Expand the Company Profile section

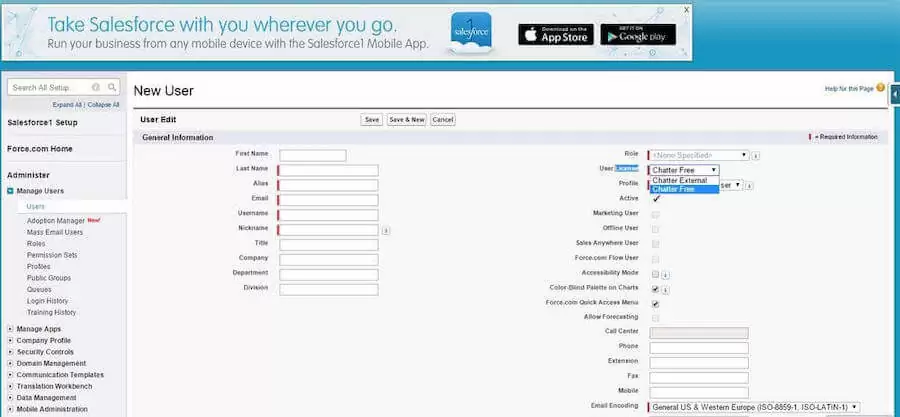tap(10, 341)
